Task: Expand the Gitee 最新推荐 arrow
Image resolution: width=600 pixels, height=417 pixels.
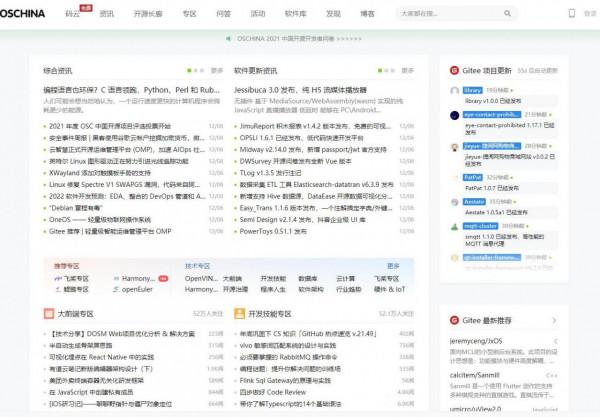Action: click(554, 320)
